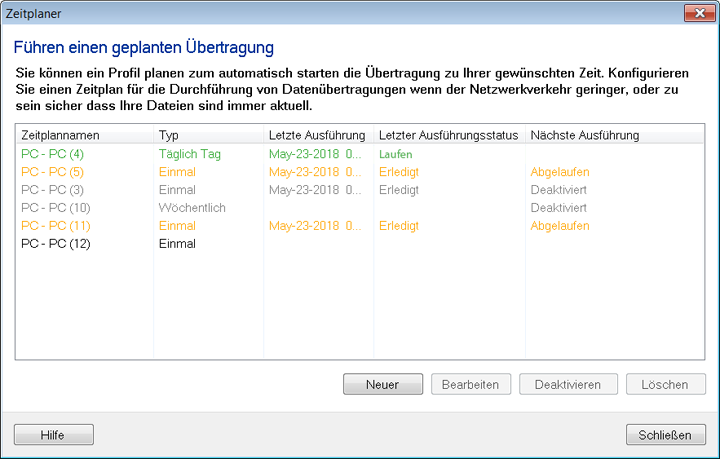Close the Zeitplaner window with X
The height and width of the screenshot is (459, 720).
[x=696, y=13]
